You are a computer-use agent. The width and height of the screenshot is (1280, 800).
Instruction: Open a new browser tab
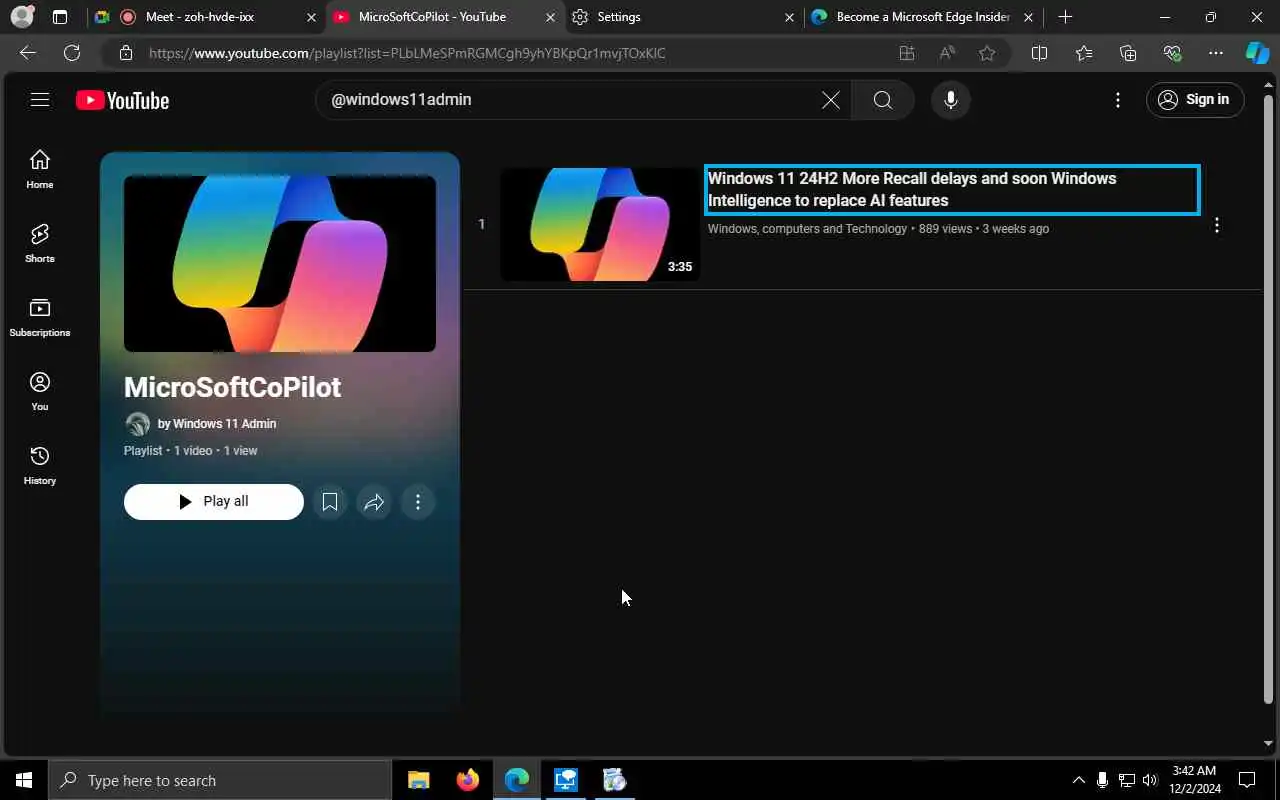click(1065, 17)
